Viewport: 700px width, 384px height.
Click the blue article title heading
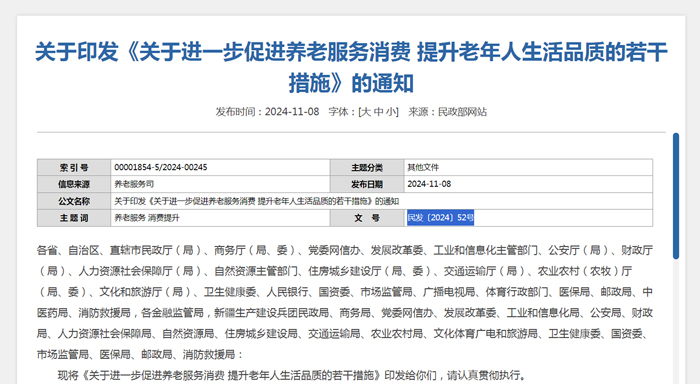tap(351, 67)
